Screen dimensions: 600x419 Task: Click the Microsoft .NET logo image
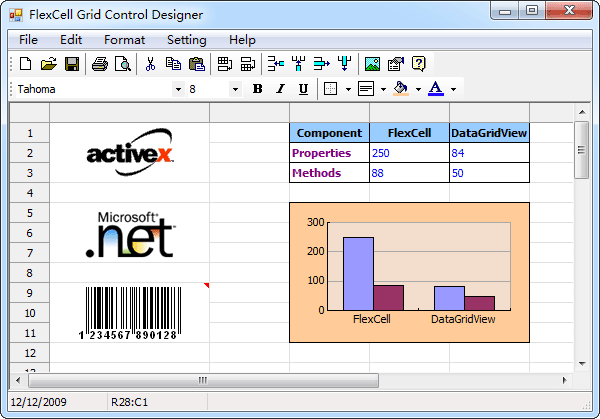(130, 234)
